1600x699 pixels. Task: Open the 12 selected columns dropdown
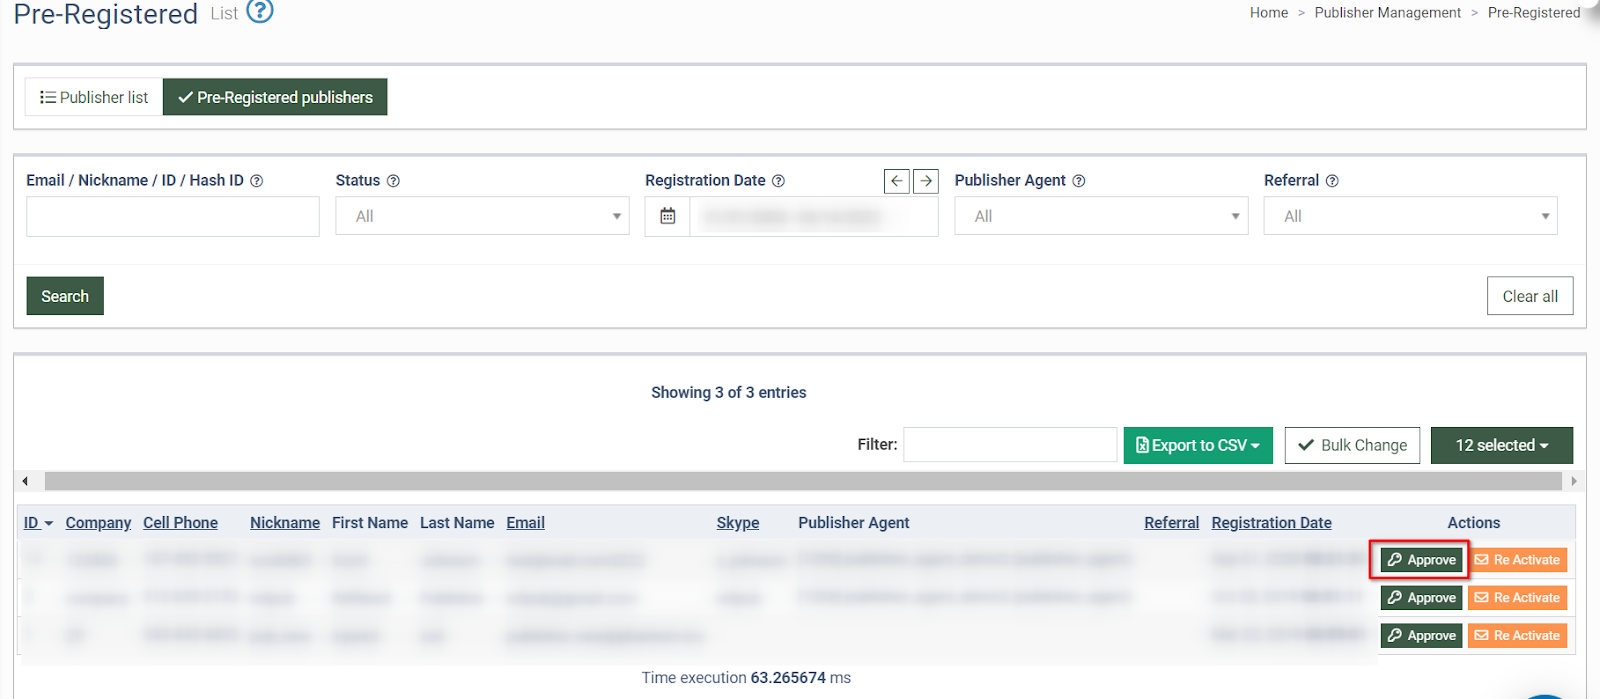click(1501, 446)
